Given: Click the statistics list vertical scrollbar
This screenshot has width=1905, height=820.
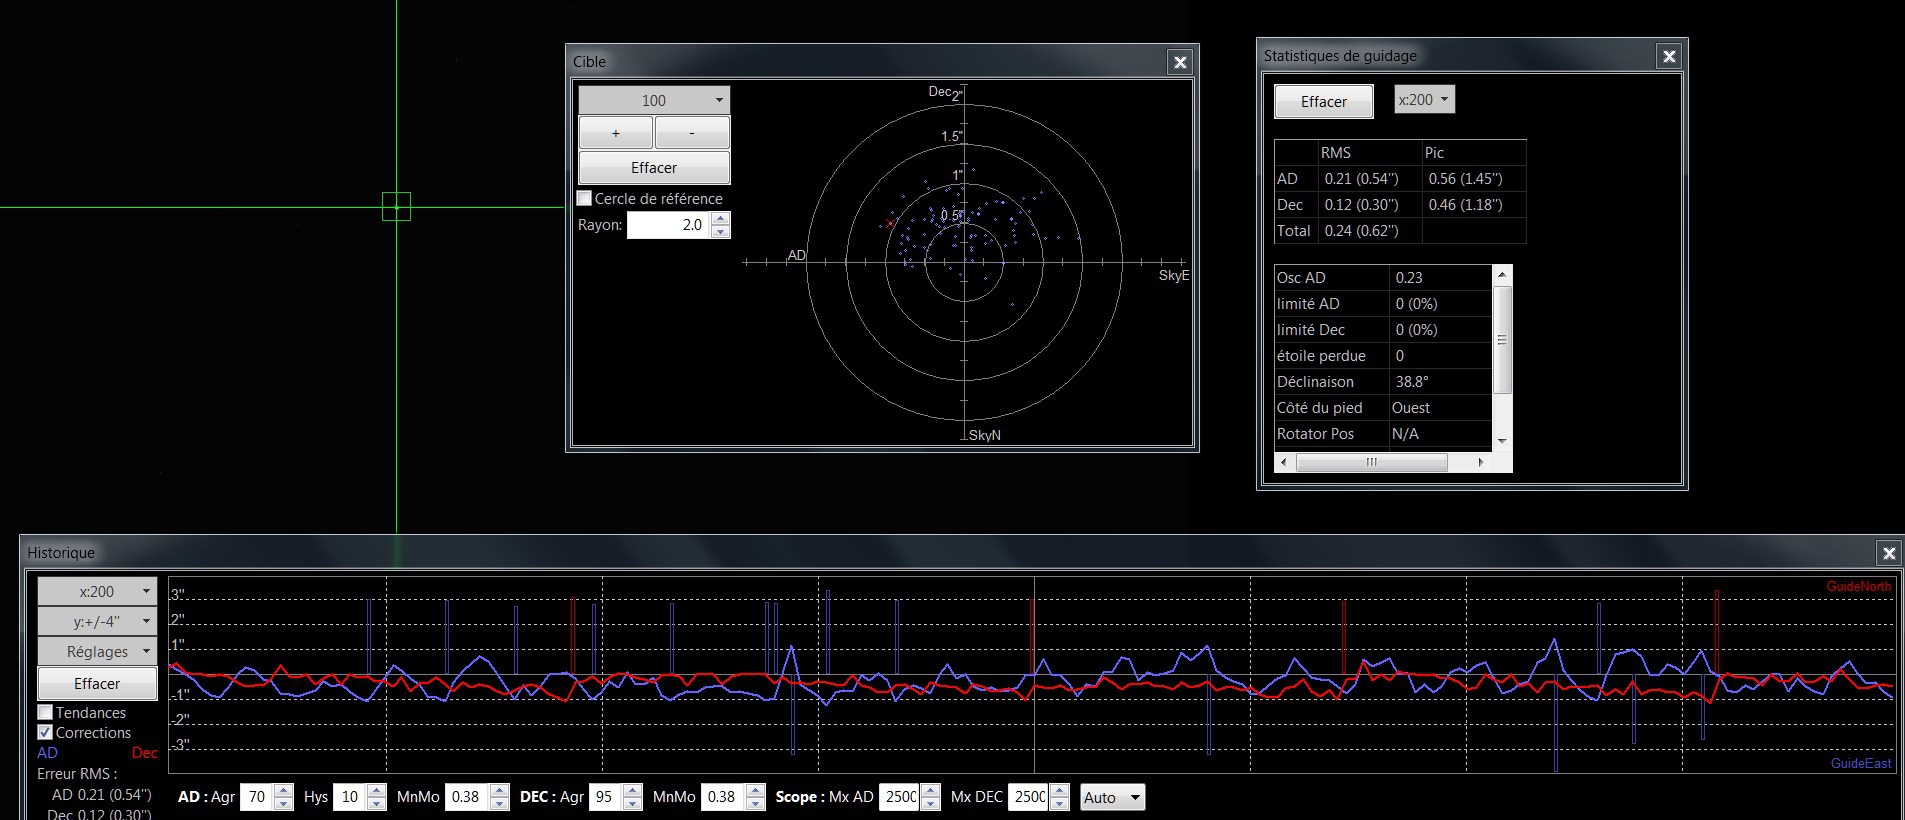Looking at the screenshot, I should click(1501, 340).
